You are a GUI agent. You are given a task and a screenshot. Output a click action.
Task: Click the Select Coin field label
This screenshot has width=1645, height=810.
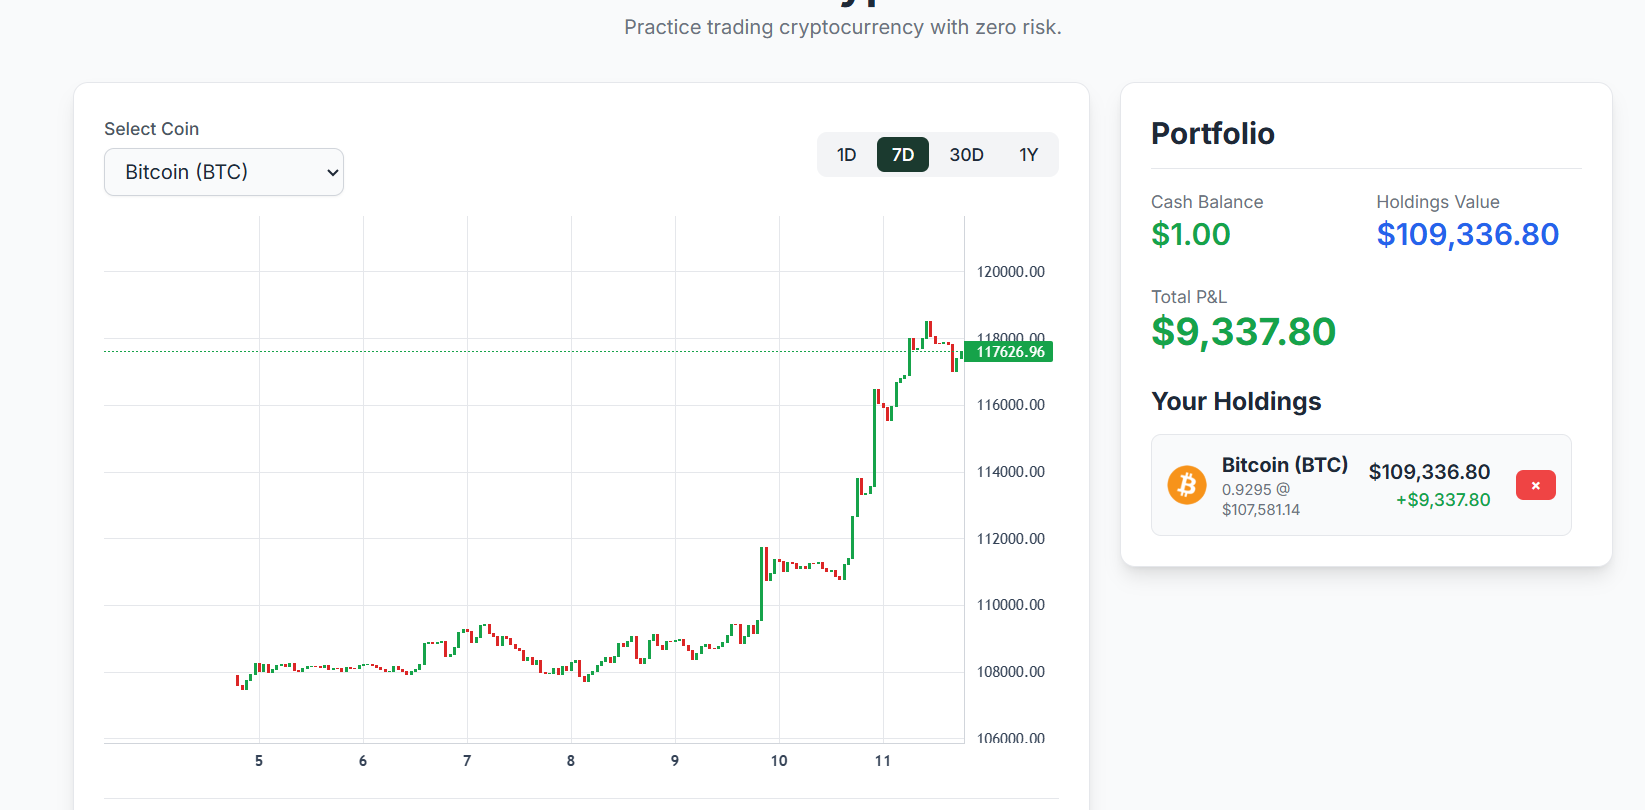click(x=151, y=129)
